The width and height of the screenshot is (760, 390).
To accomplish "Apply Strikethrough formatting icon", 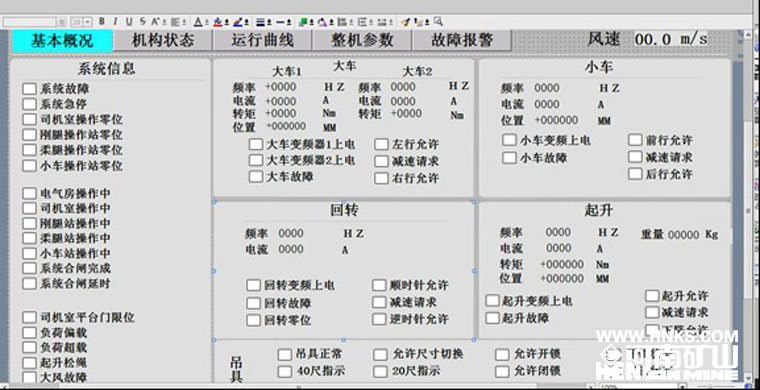I will [142, 21].
